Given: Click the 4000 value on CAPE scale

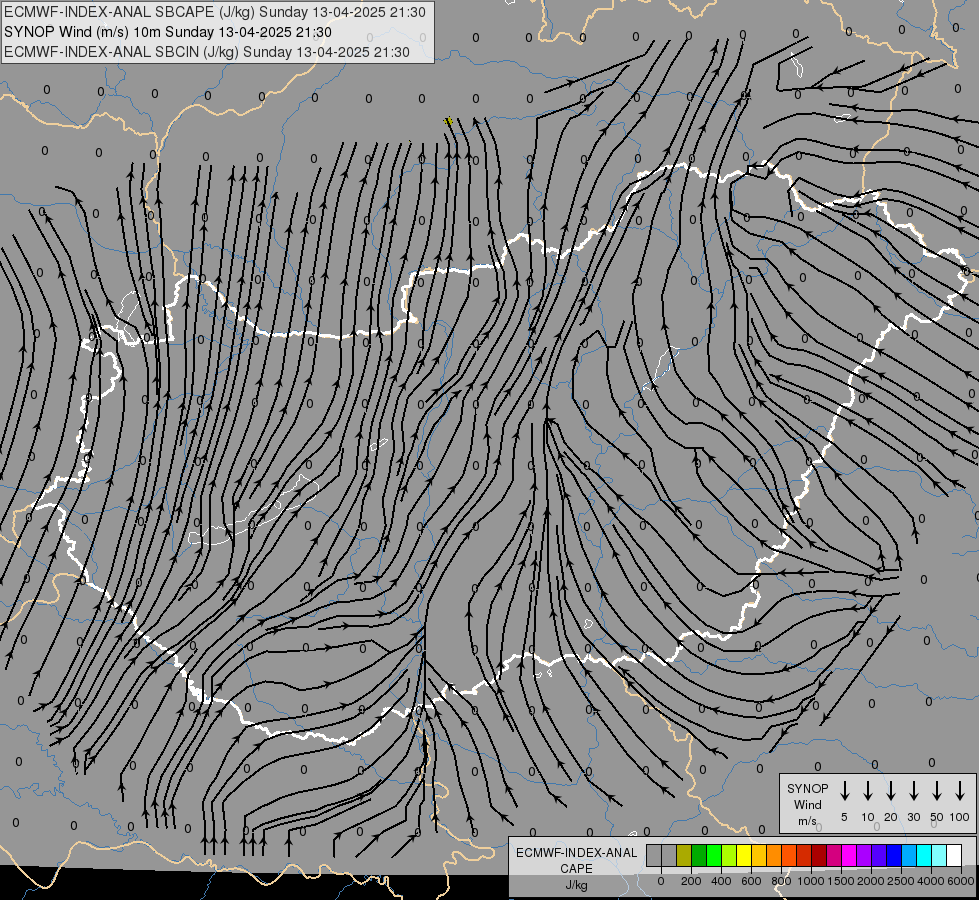Looking at the screenshot, I should coord(931,881).
